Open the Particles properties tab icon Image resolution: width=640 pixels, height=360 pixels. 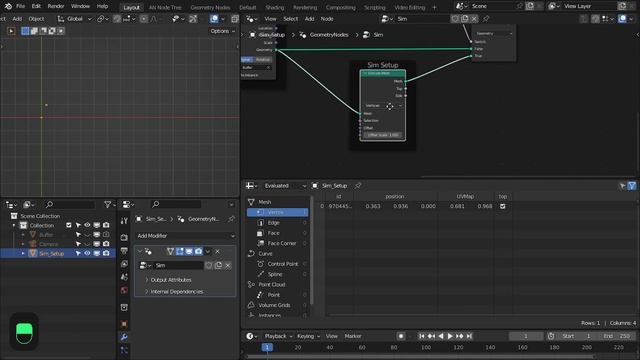coord(124,350)
